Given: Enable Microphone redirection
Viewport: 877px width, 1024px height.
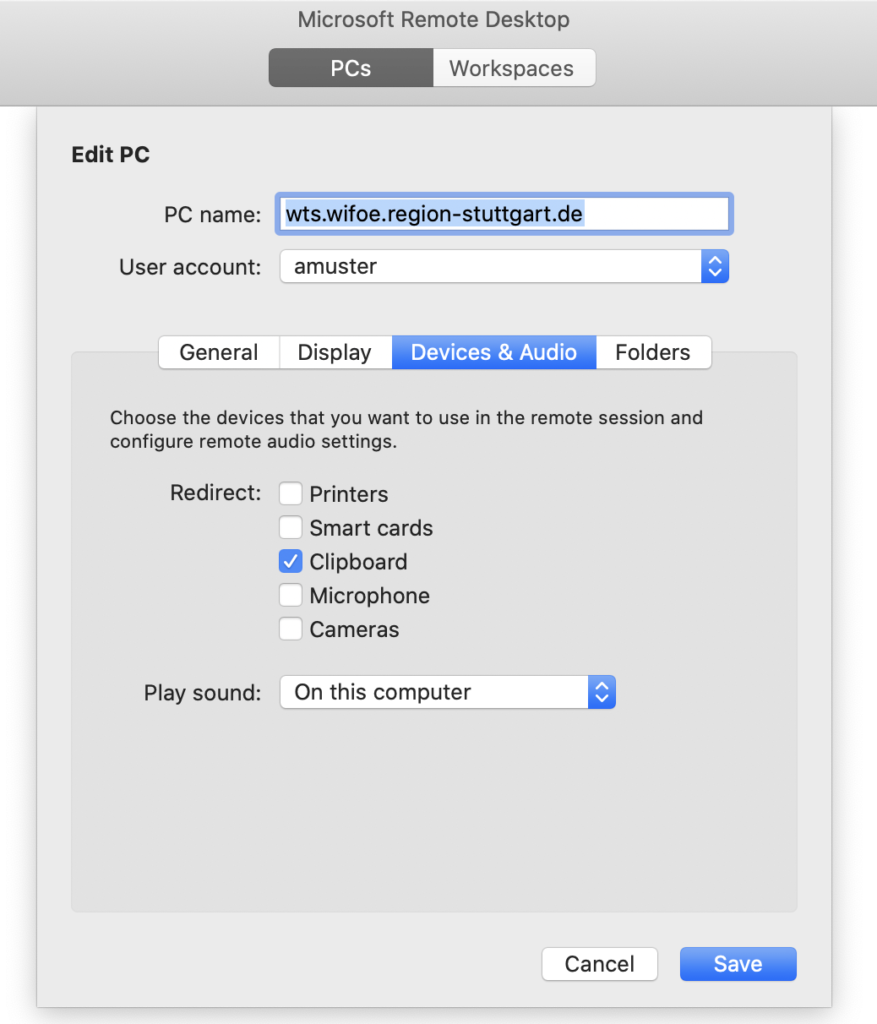Looking at the screenshot, I should tap(291, 596).
